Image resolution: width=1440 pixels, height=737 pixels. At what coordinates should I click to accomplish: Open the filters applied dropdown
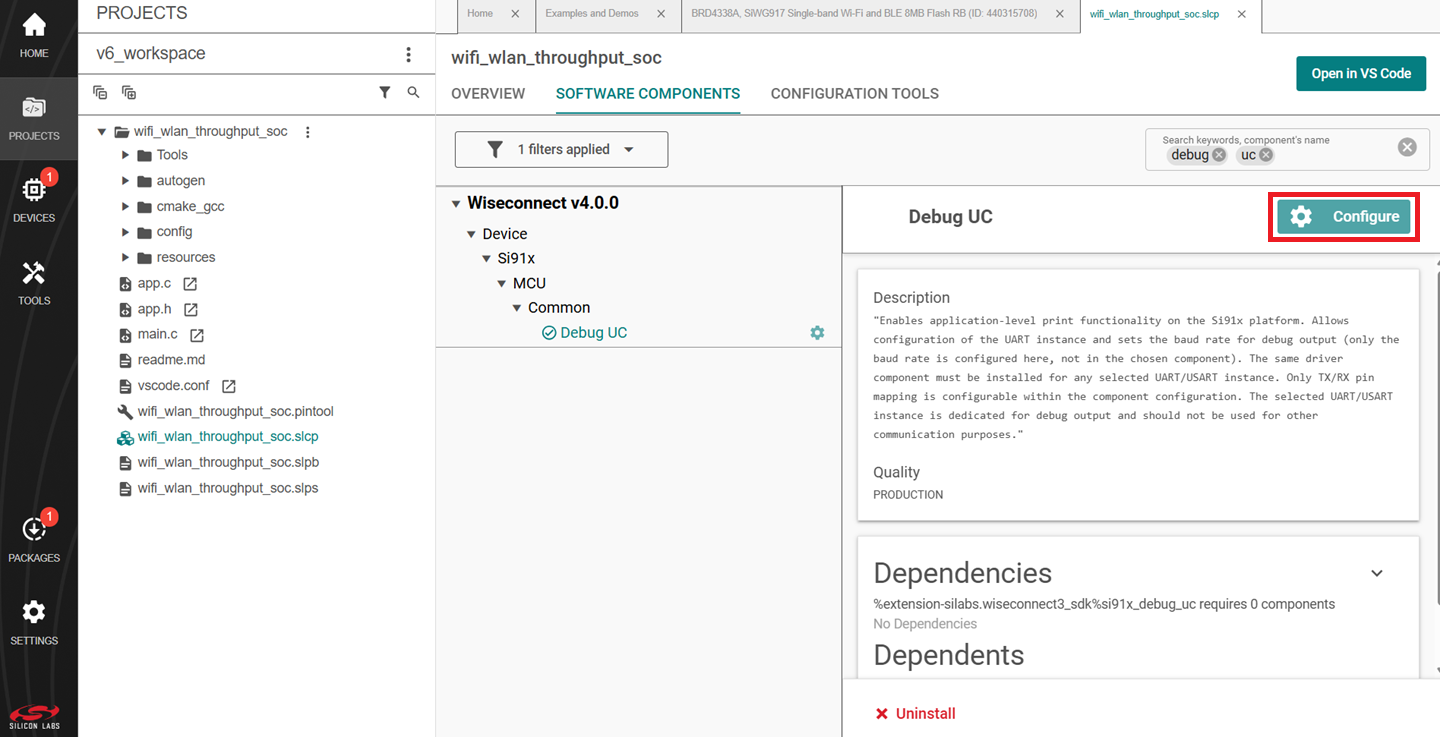pos(561,150)
